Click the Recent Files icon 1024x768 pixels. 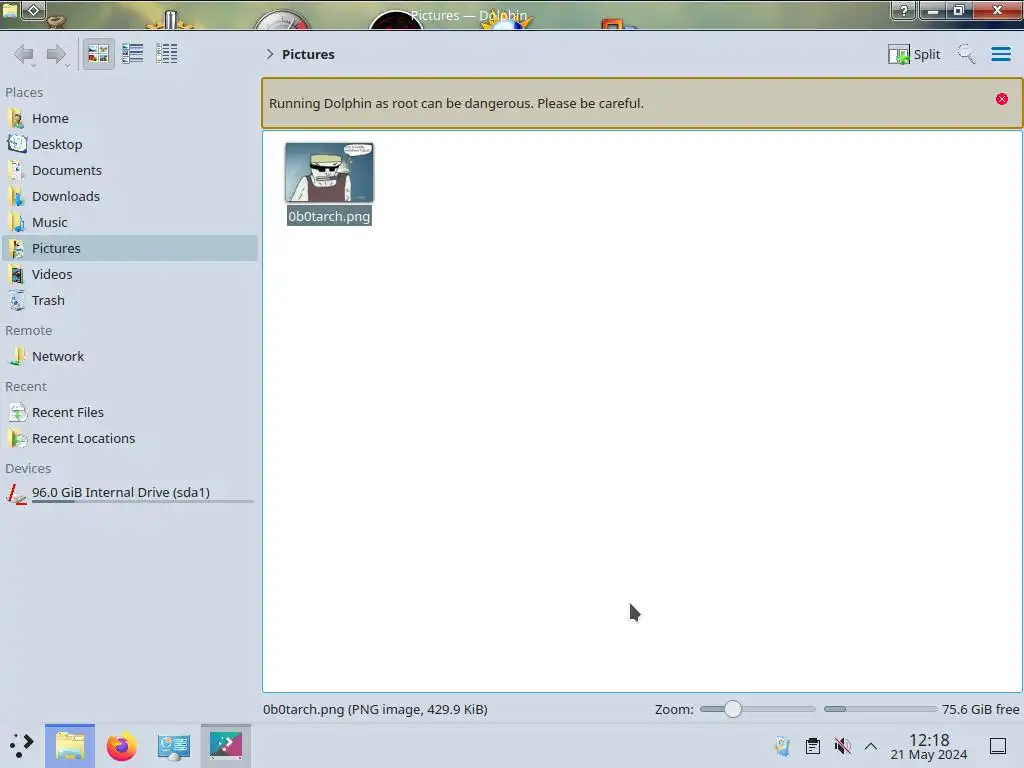[16, 413]
